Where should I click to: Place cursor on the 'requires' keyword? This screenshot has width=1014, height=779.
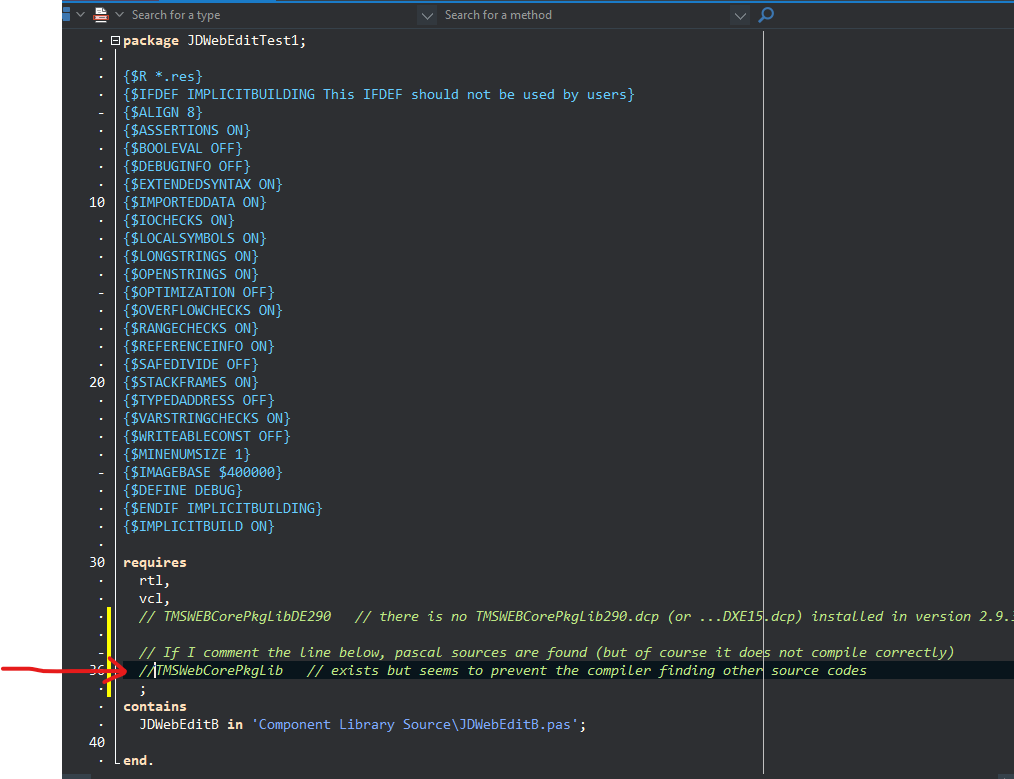pyautogui.click(x=154, y=562)
